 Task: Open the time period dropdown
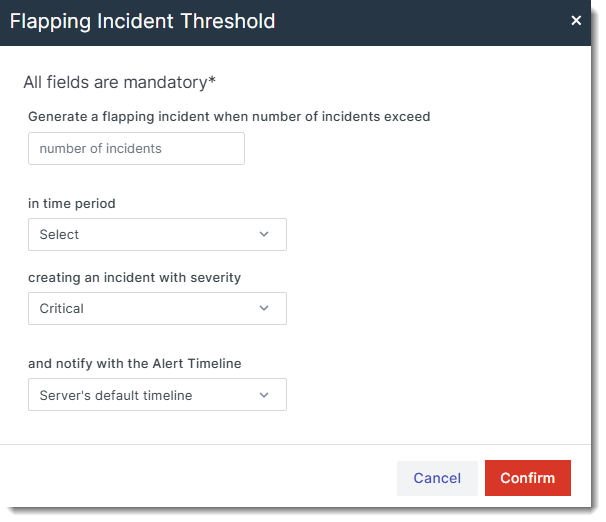(x=157, y=234)
